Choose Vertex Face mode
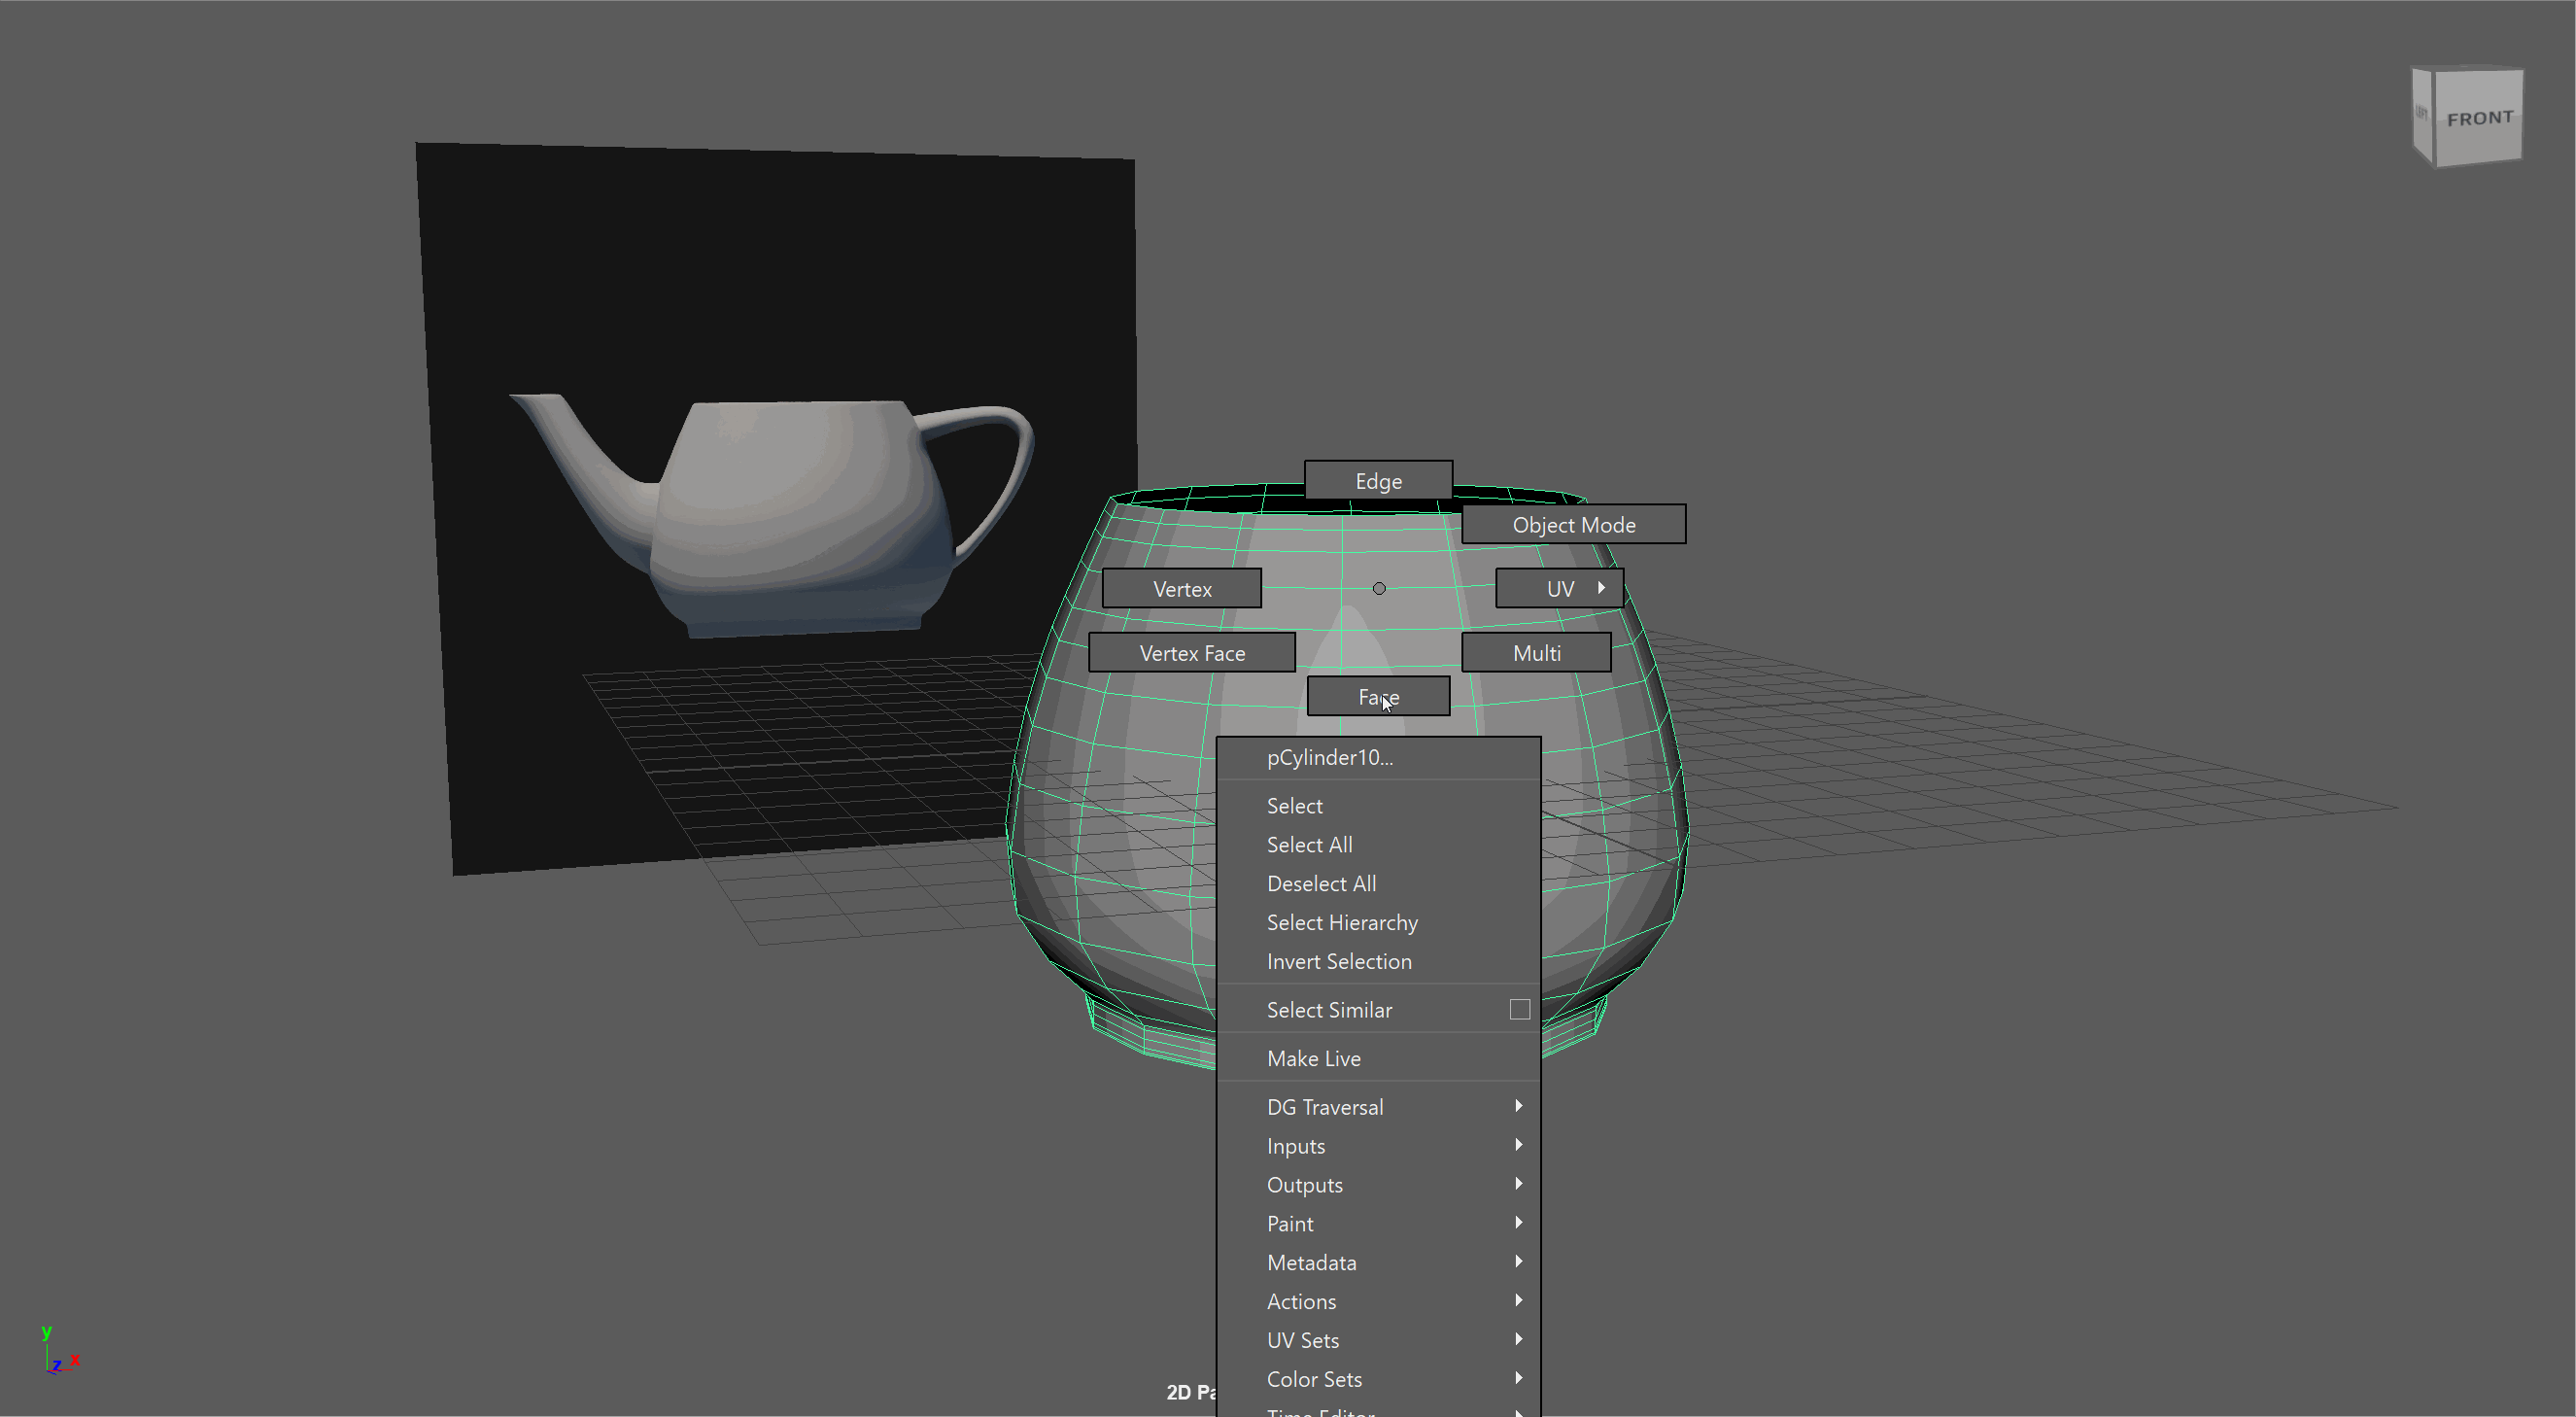2576x1417 pixels. (1191, 653)
